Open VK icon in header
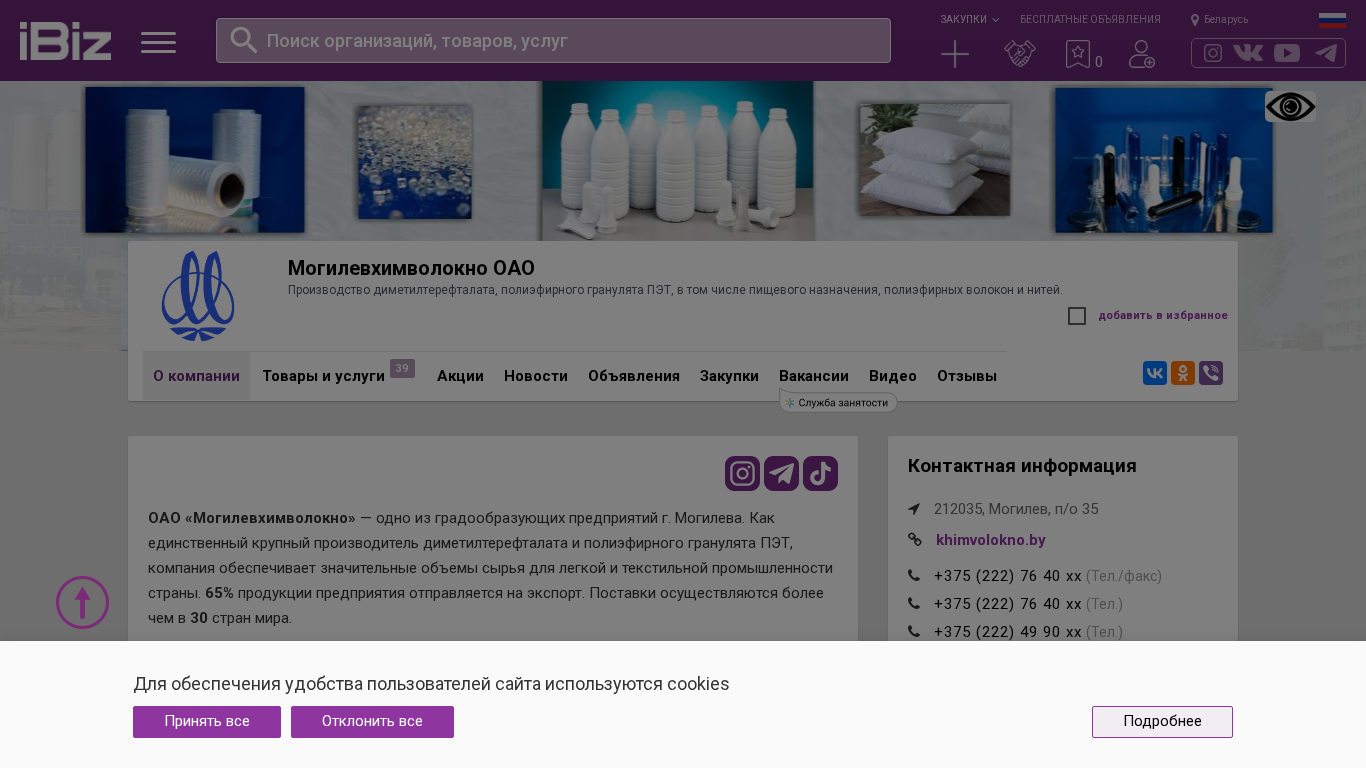This screenshot has height=768, width=1366. click(1248, 53)
